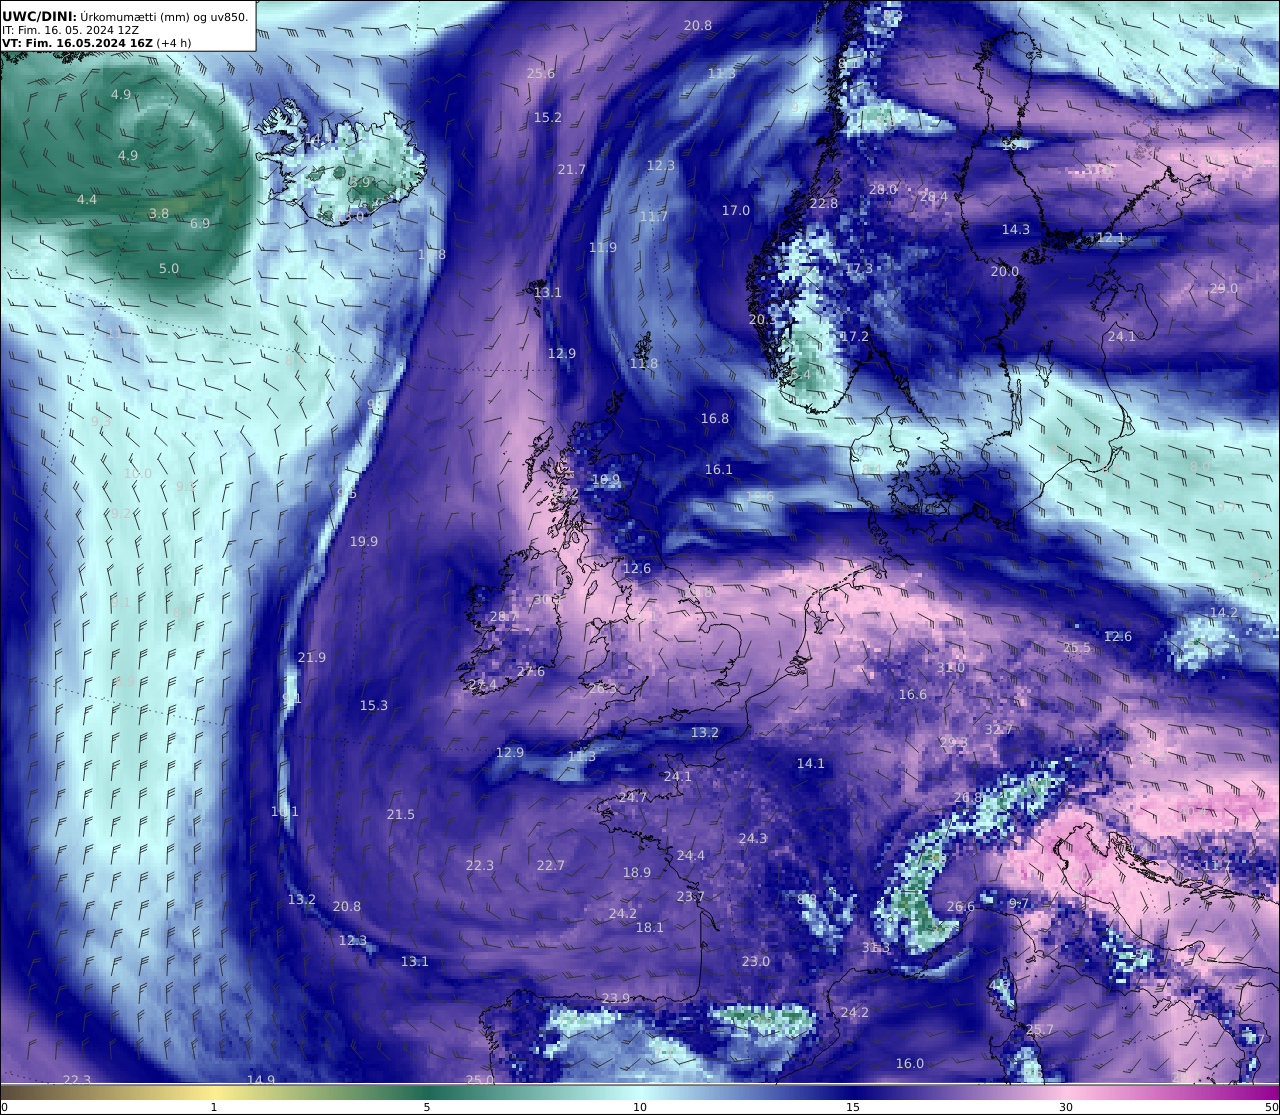1280x1115 pixels.
Task: Click the 16.6 value over Germany
Action: (913, 695)
